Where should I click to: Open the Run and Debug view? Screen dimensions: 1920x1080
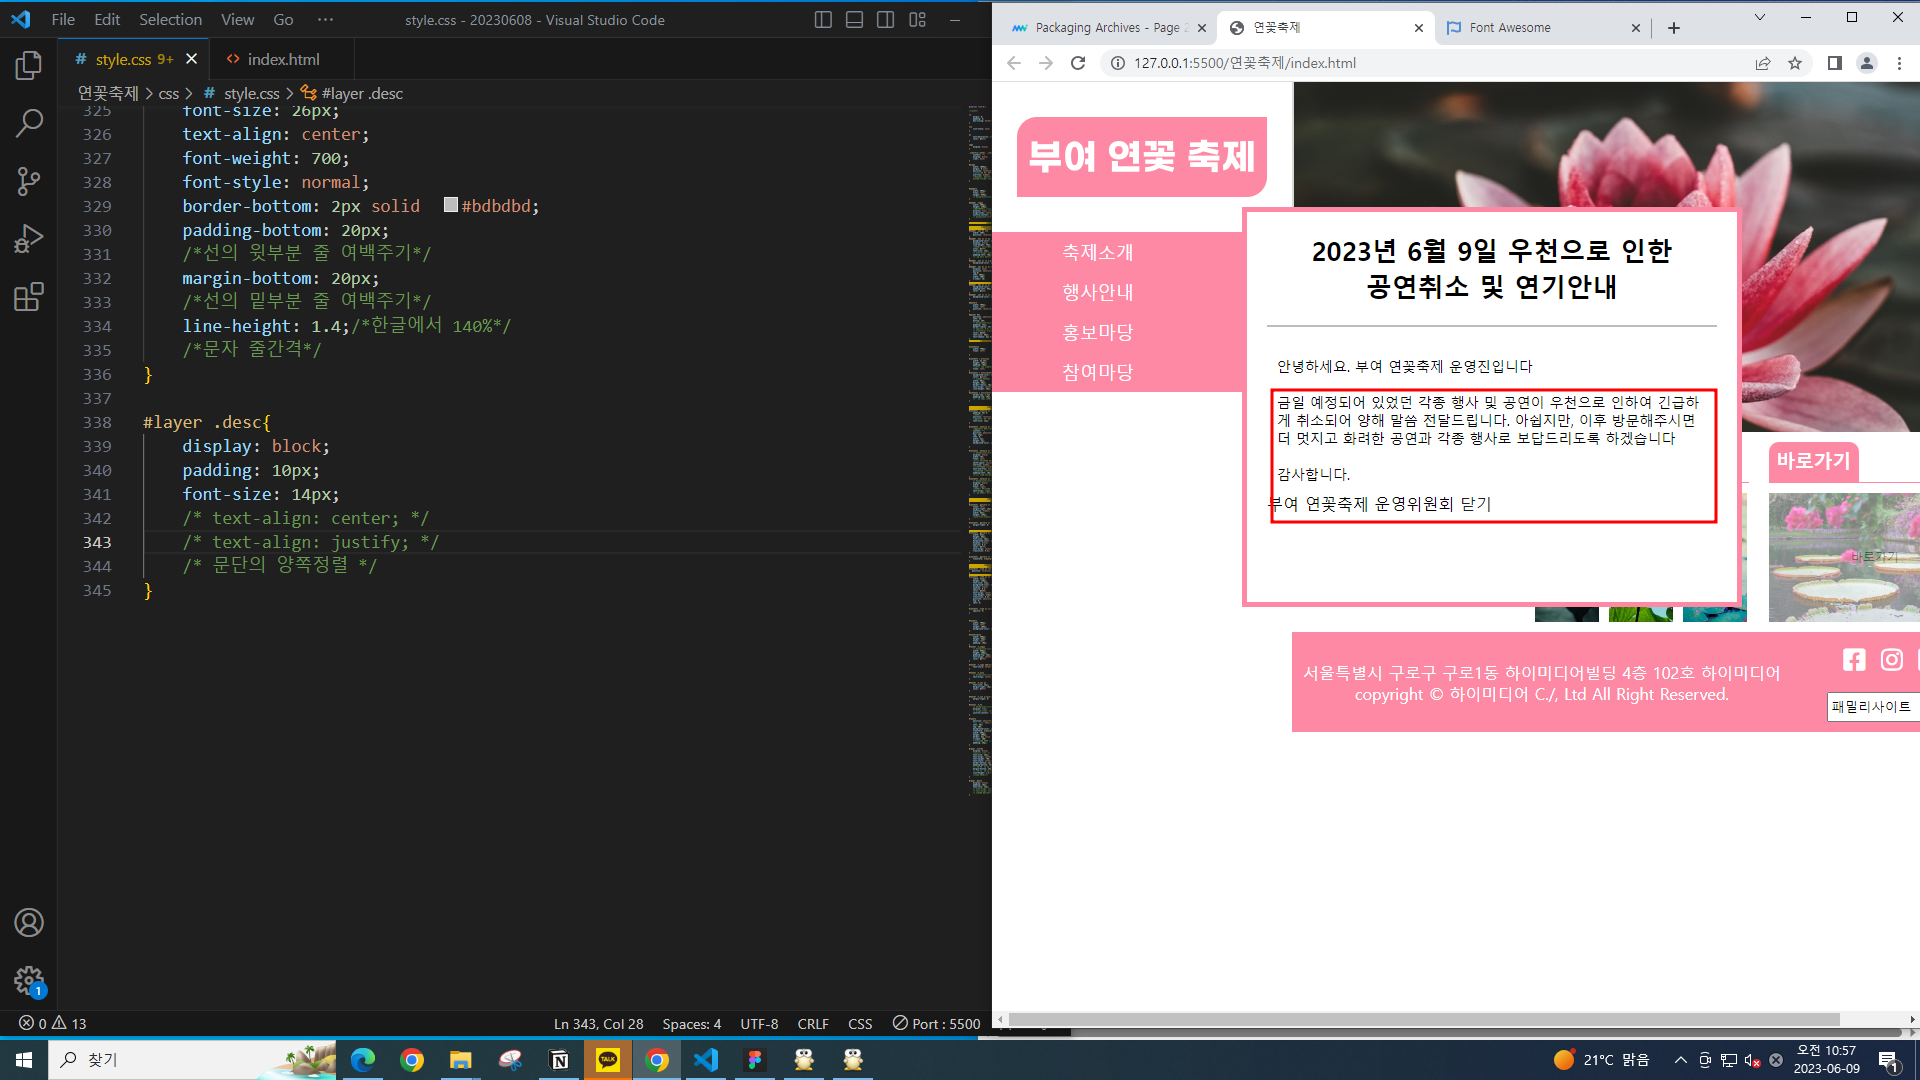click(x=29, y=239)
